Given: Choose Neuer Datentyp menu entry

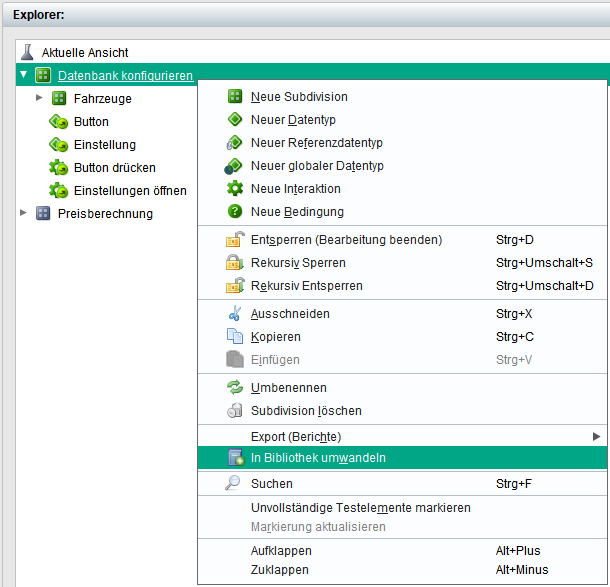Looking at the screenshot, I should pos(402,119).
